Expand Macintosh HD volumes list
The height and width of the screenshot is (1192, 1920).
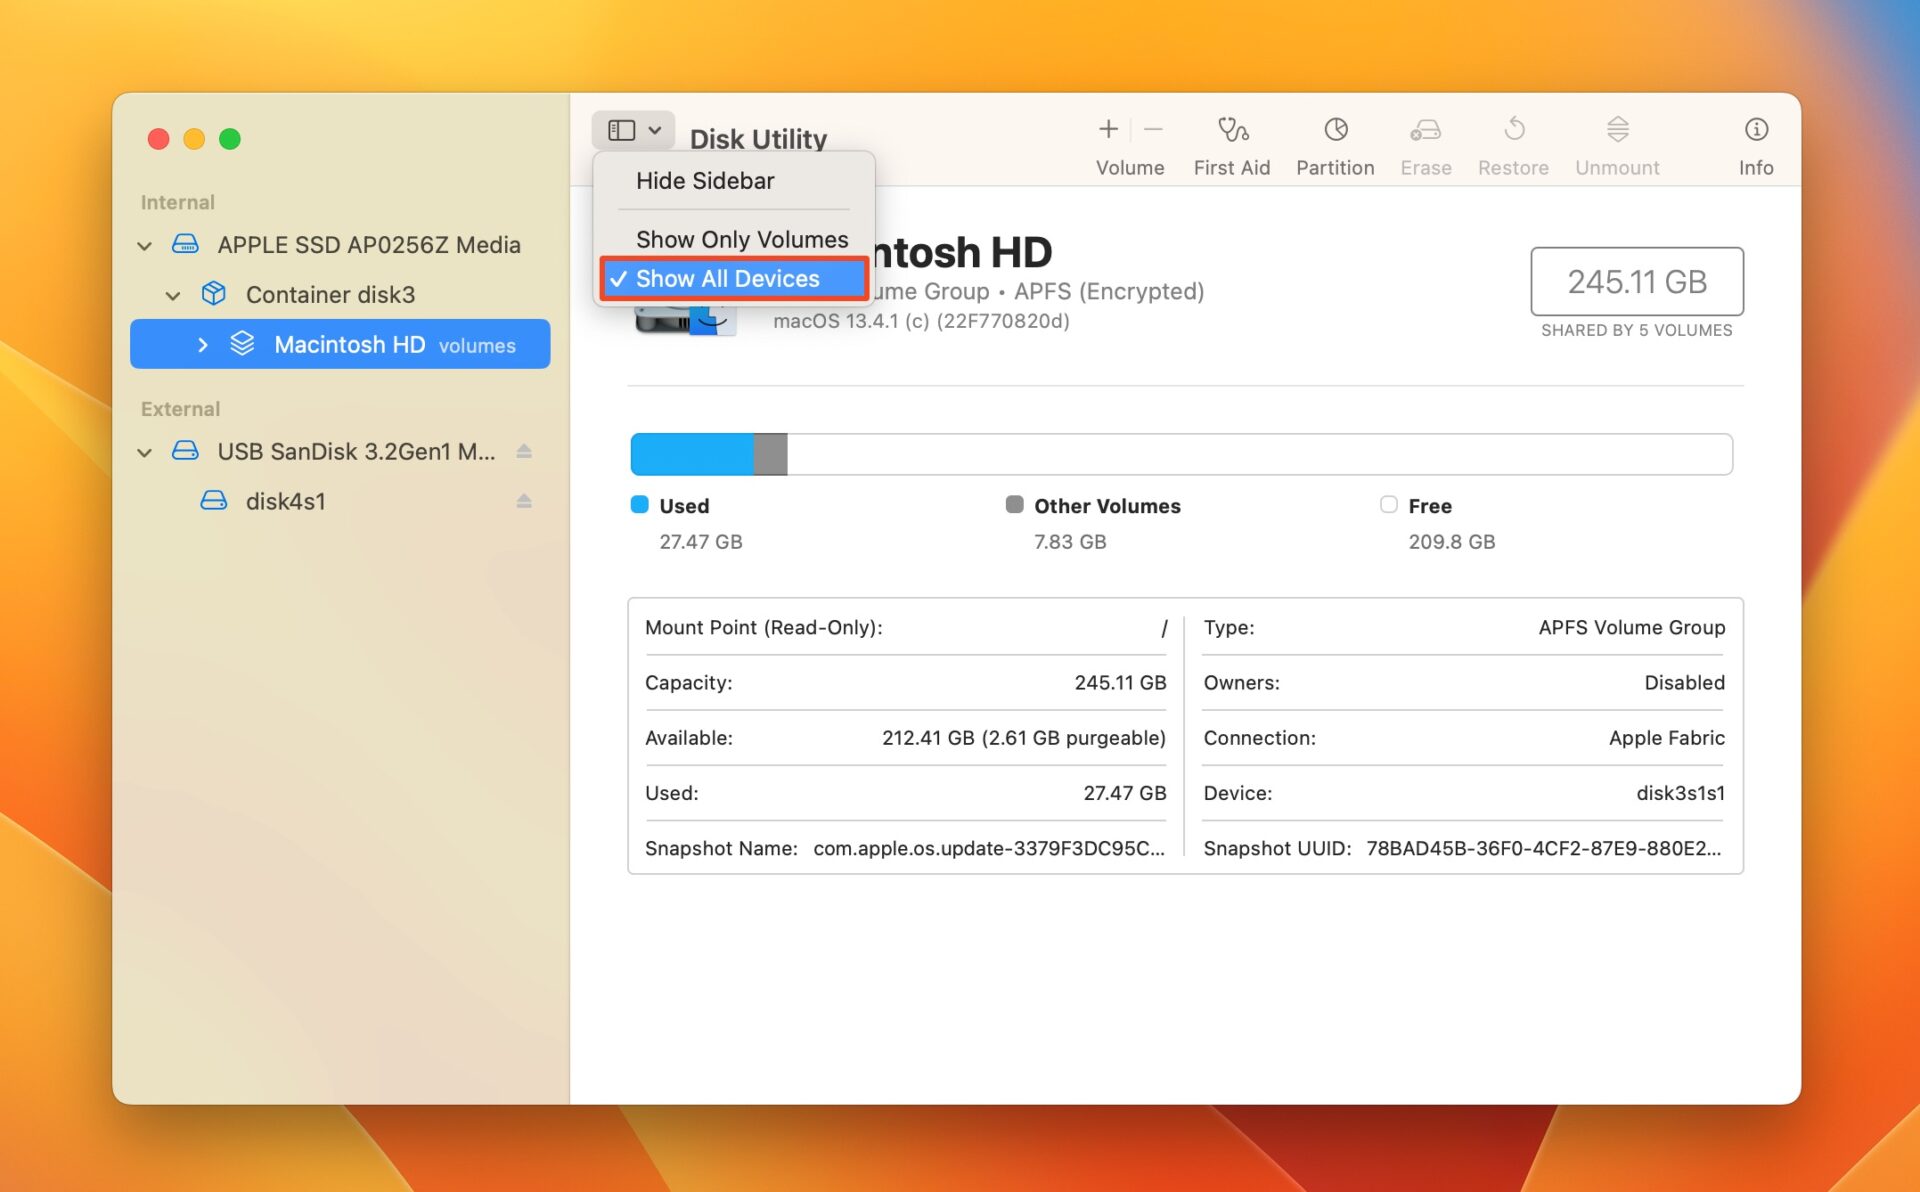(x=203, y=344)
